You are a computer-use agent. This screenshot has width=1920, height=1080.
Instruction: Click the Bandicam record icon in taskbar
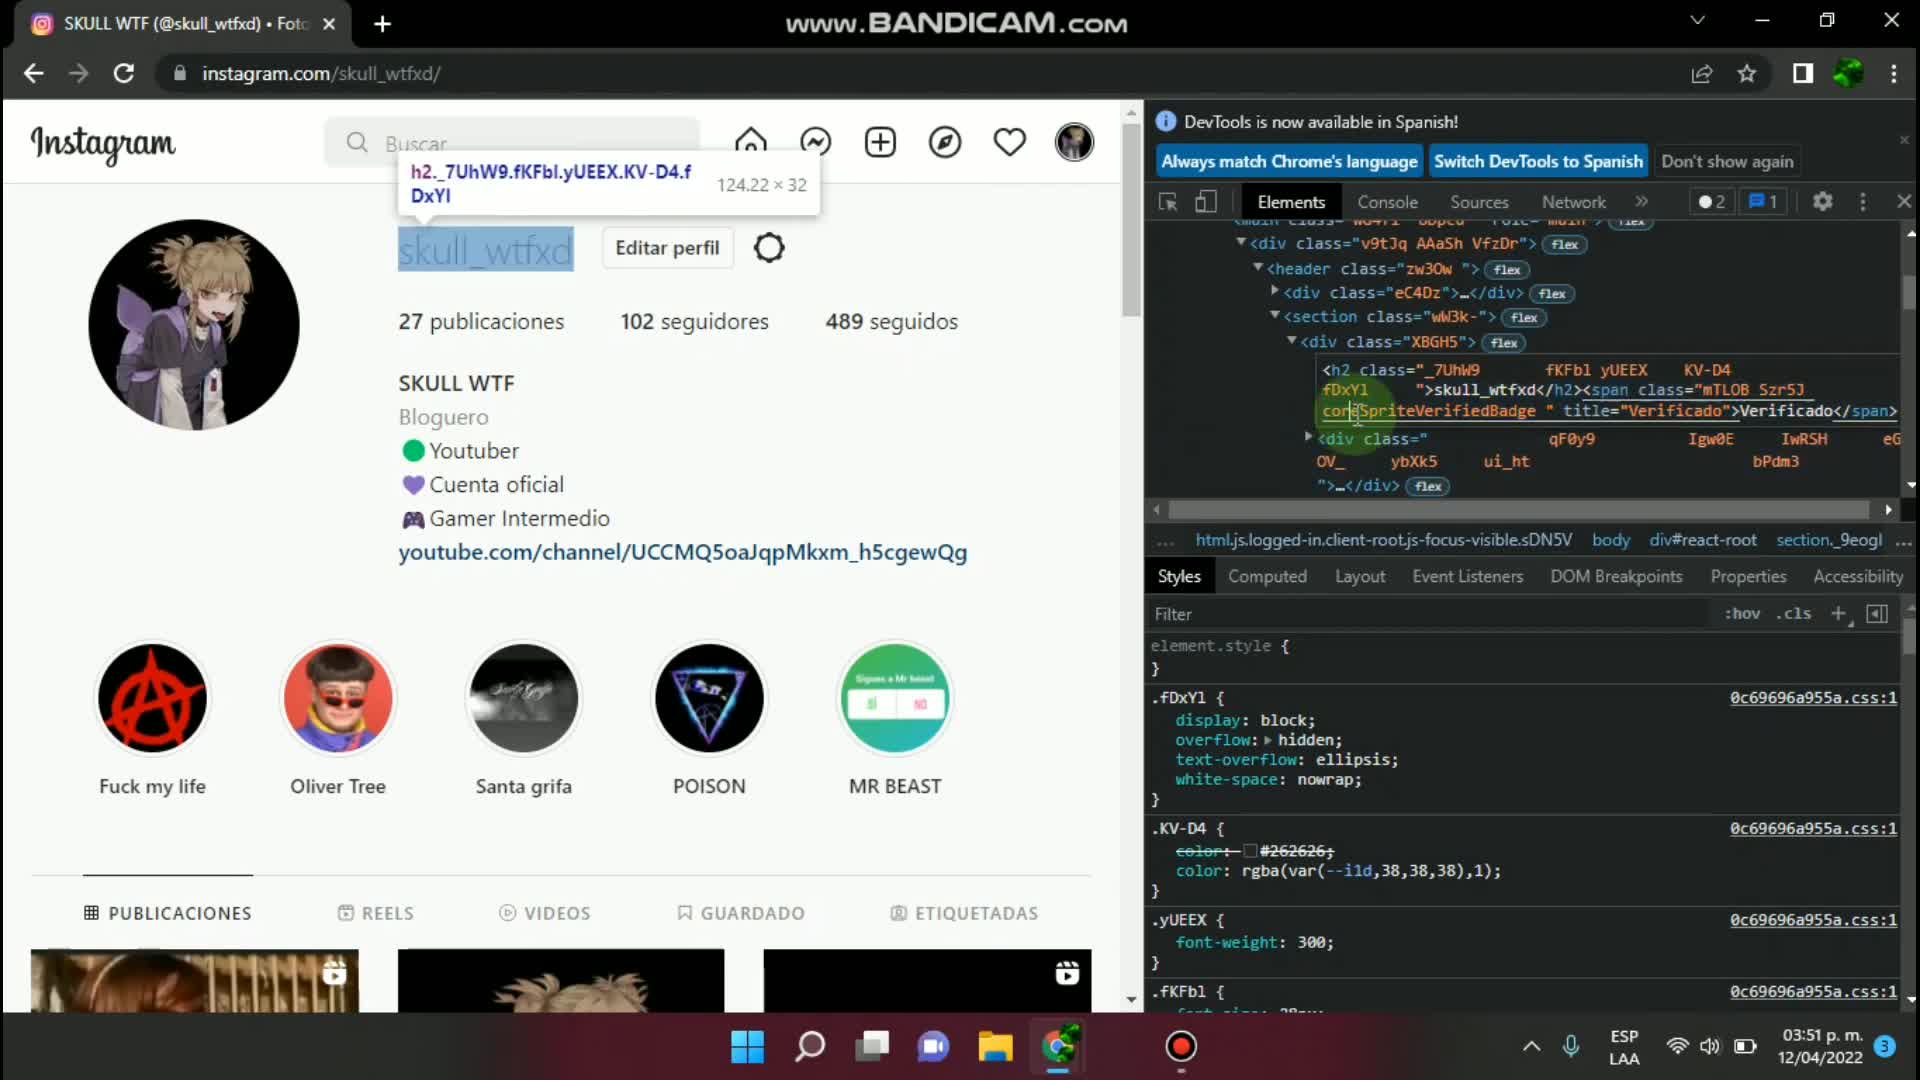point(1181,1047)
